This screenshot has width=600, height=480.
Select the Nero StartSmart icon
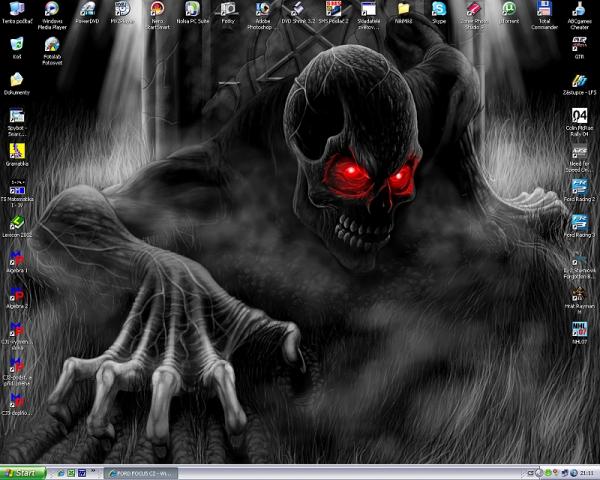pyautogui.click(x=156, y=10)
